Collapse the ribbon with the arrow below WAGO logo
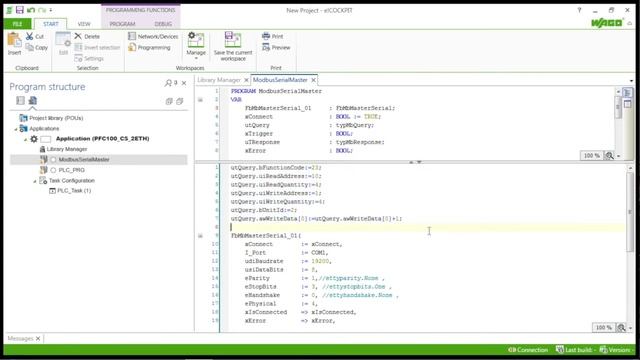The image size is (640, 360). pyautogui.click(x=630, y=24)
